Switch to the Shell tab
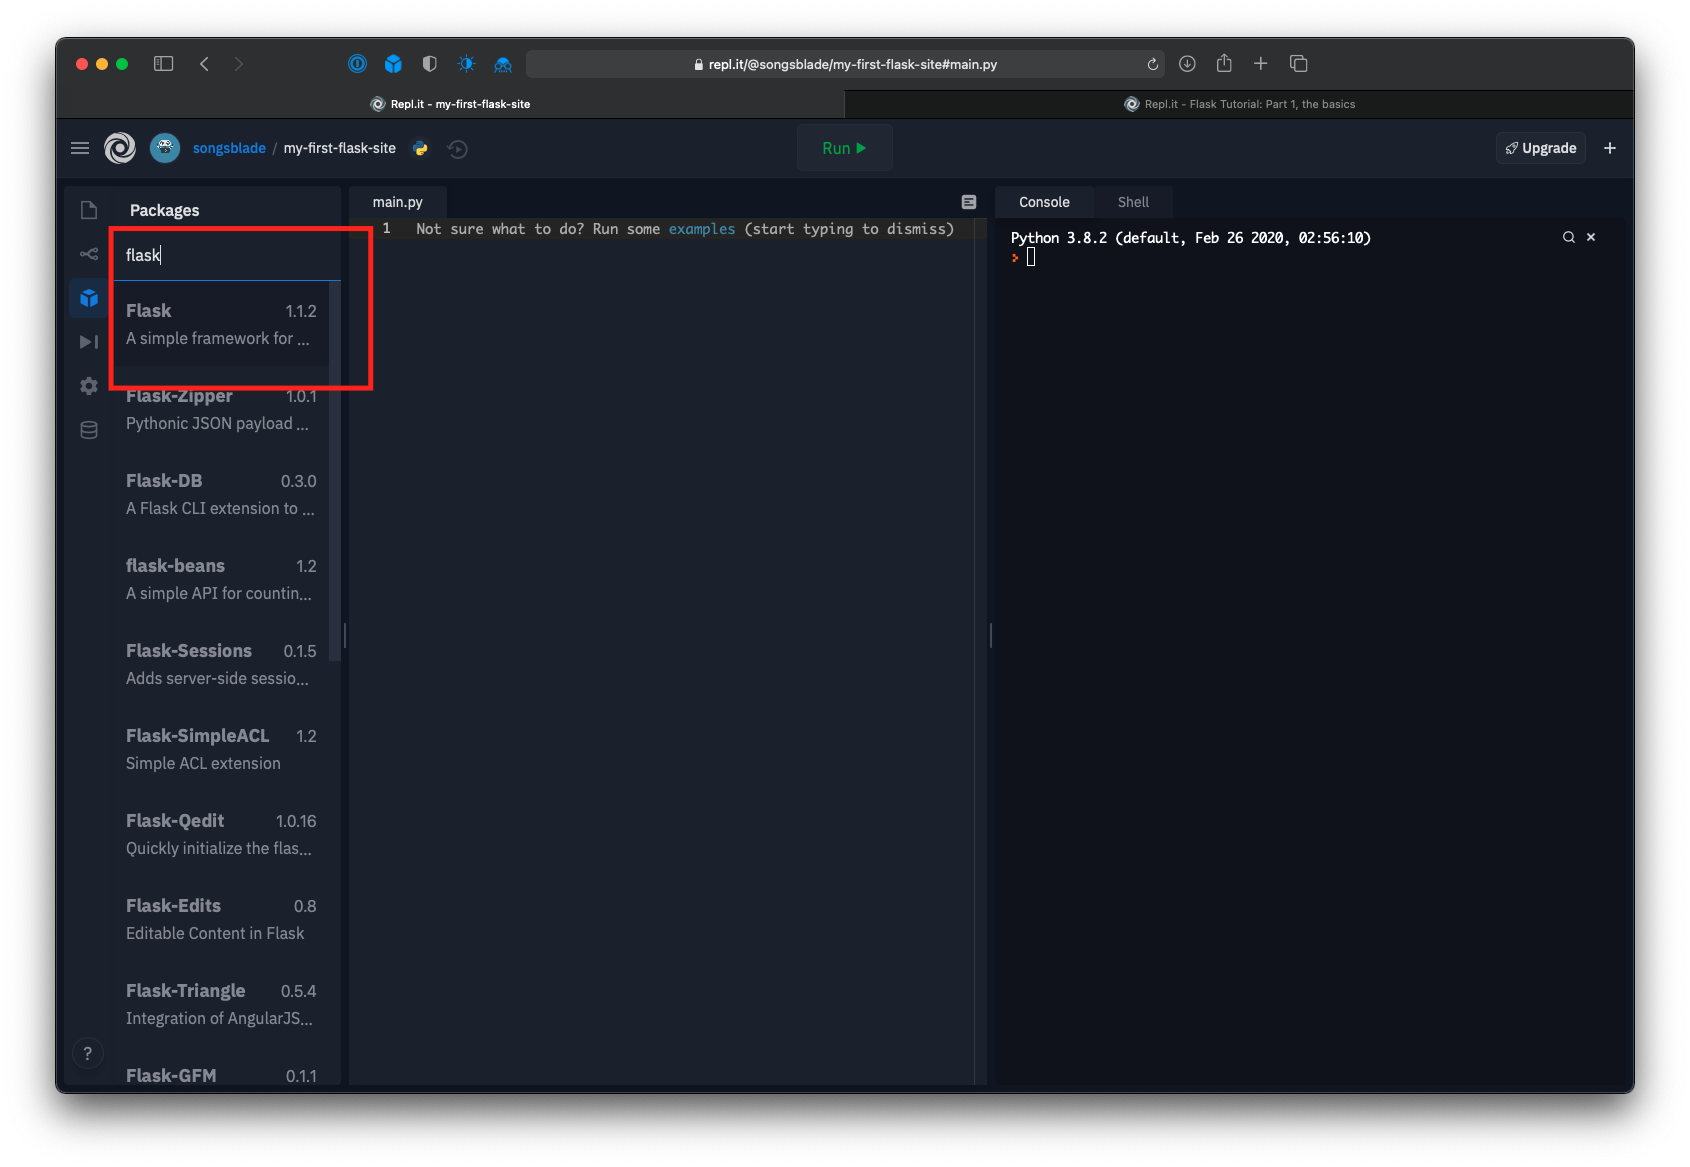The height and width of the screenshot is (1167, 1690). (x=1133, y=202)
